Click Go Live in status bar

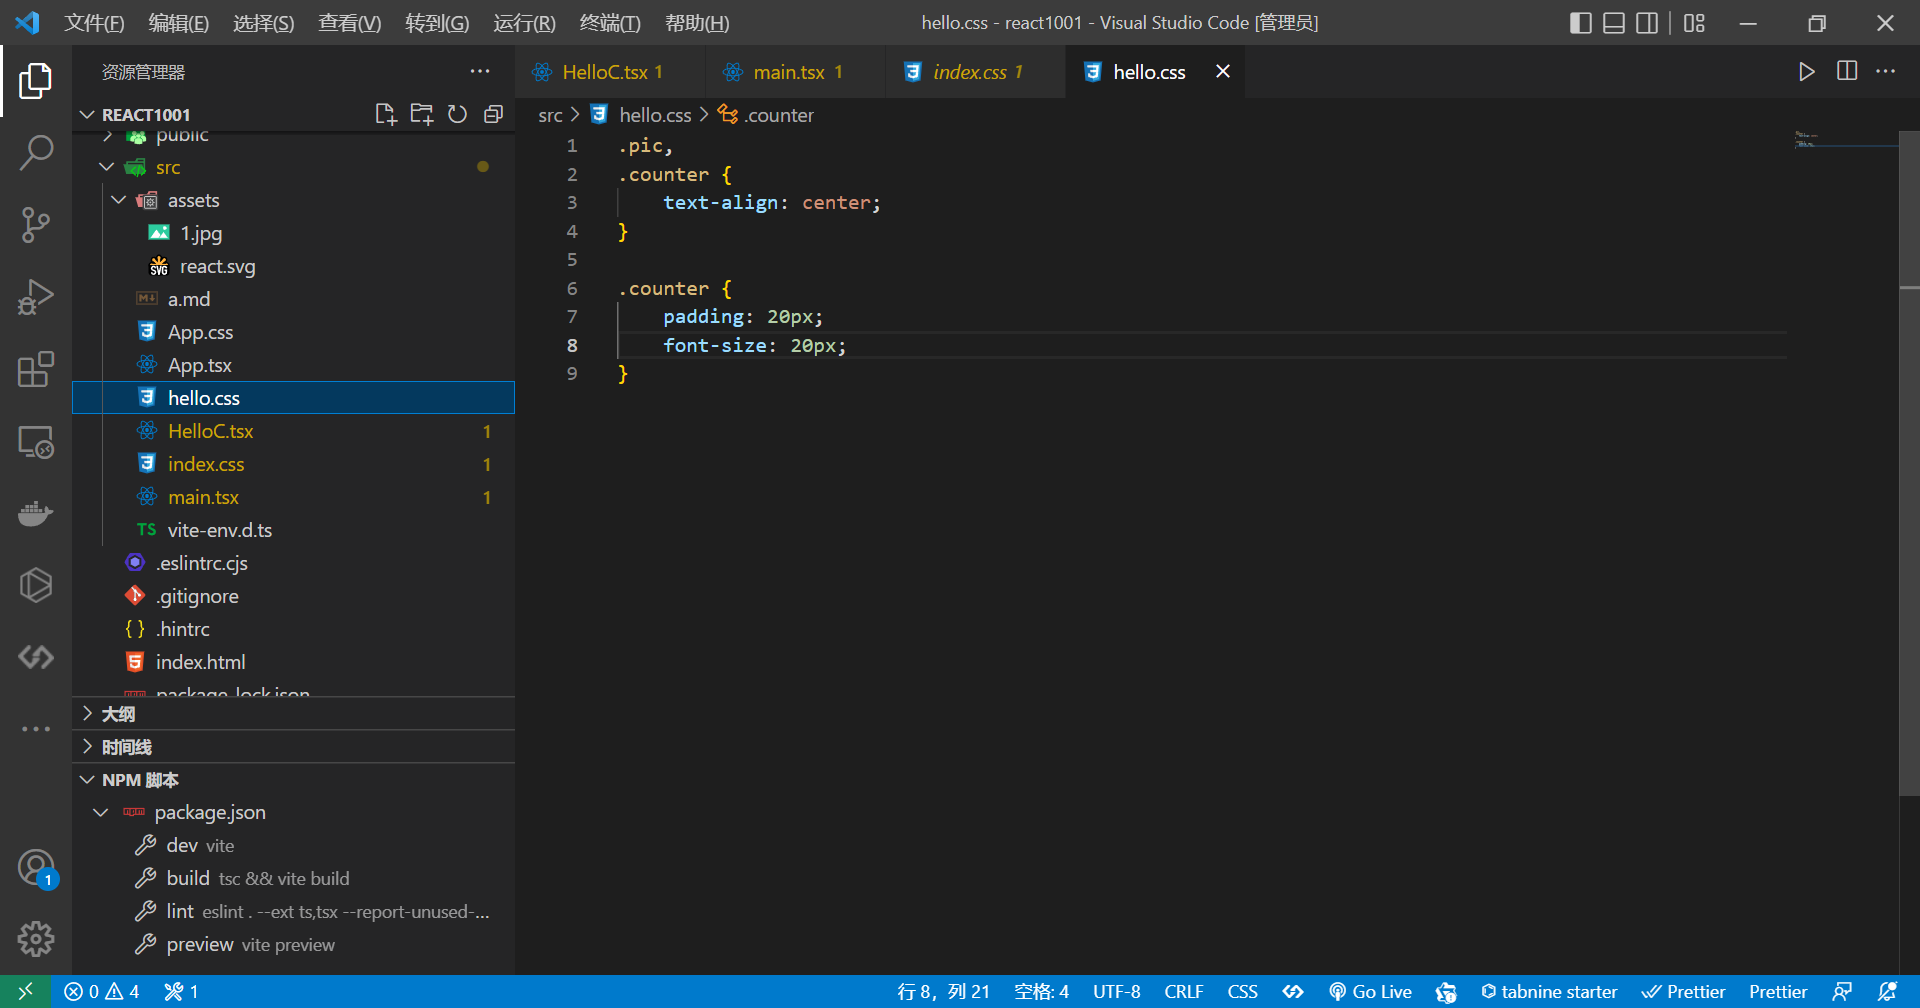(x=1370, y=992)
